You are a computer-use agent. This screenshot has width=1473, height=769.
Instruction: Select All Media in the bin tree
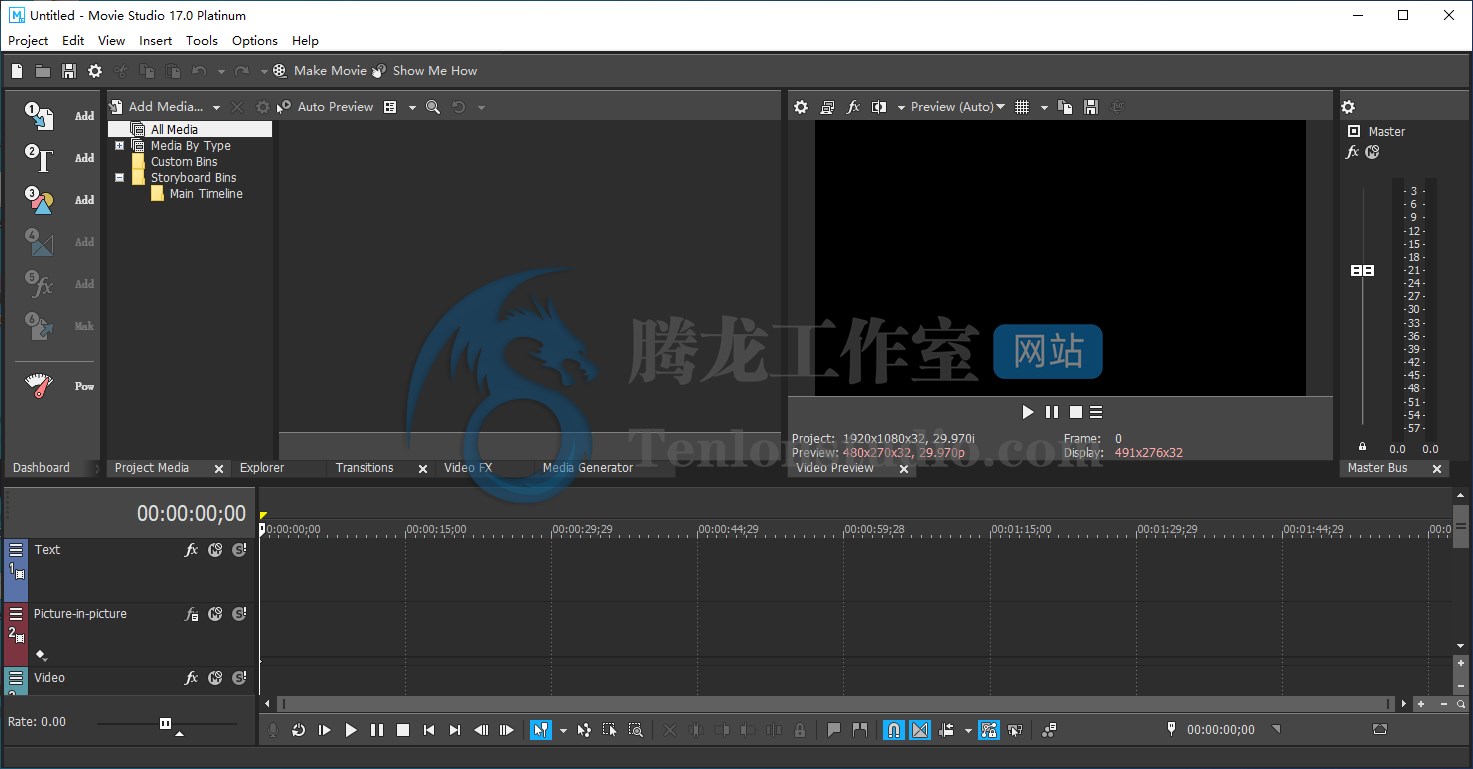[190, 129]
